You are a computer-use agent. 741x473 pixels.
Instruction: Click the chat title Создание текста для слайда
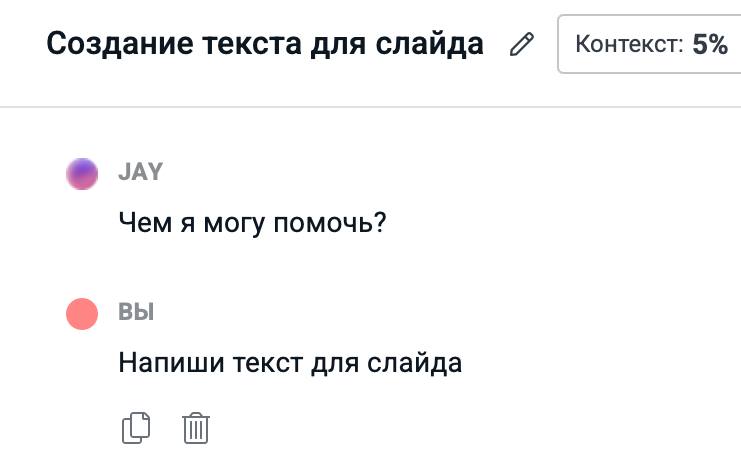(265, 45)
